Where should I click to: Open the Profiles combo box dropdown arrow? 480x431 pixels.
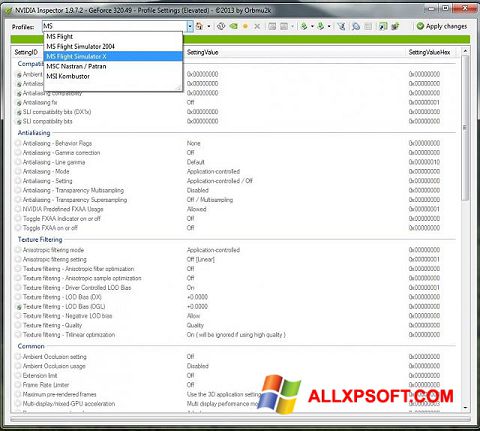coord(190,26)
